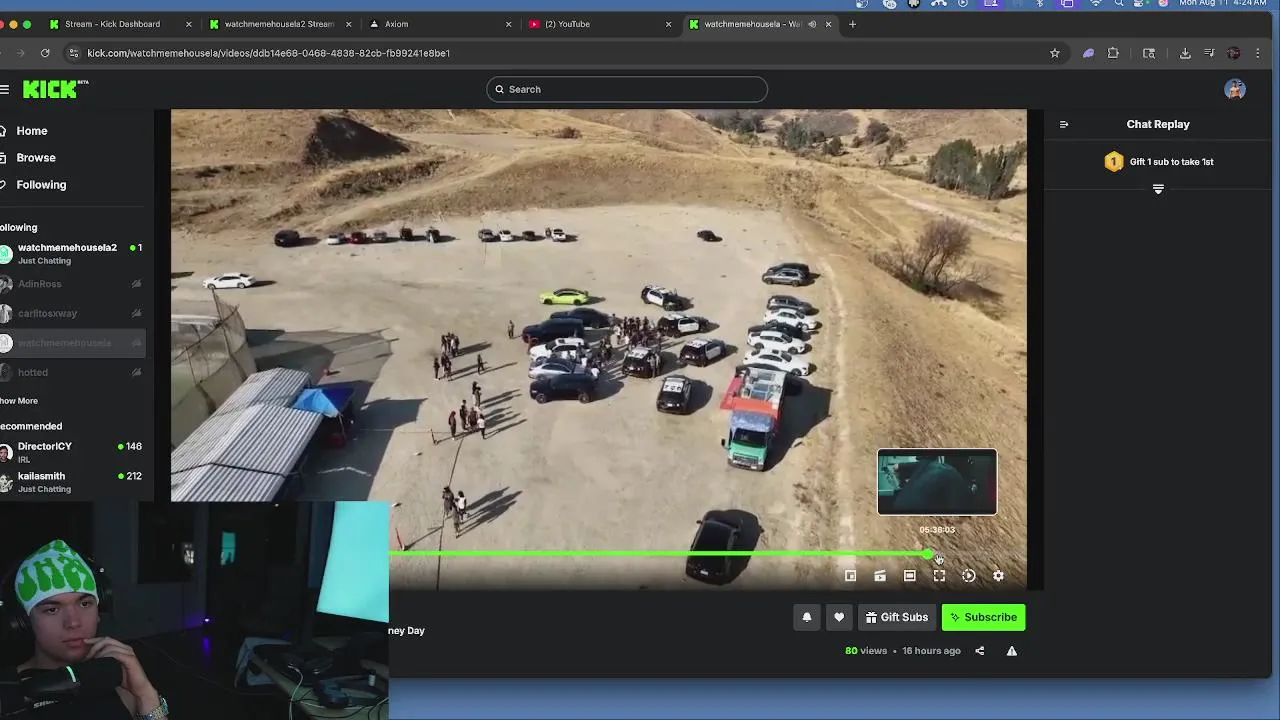The image size is (1280, 720).
Task: Click the gold rank 1 gift badge
Action: click(x=1113, y=162)
